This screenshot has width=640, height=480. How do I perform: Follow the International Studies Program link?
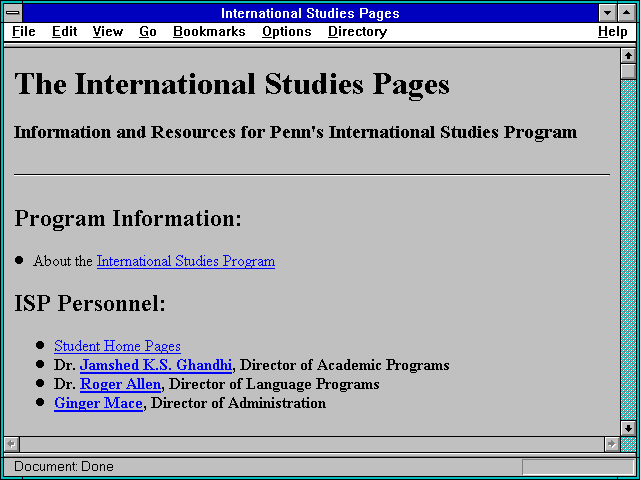[186, 261]
